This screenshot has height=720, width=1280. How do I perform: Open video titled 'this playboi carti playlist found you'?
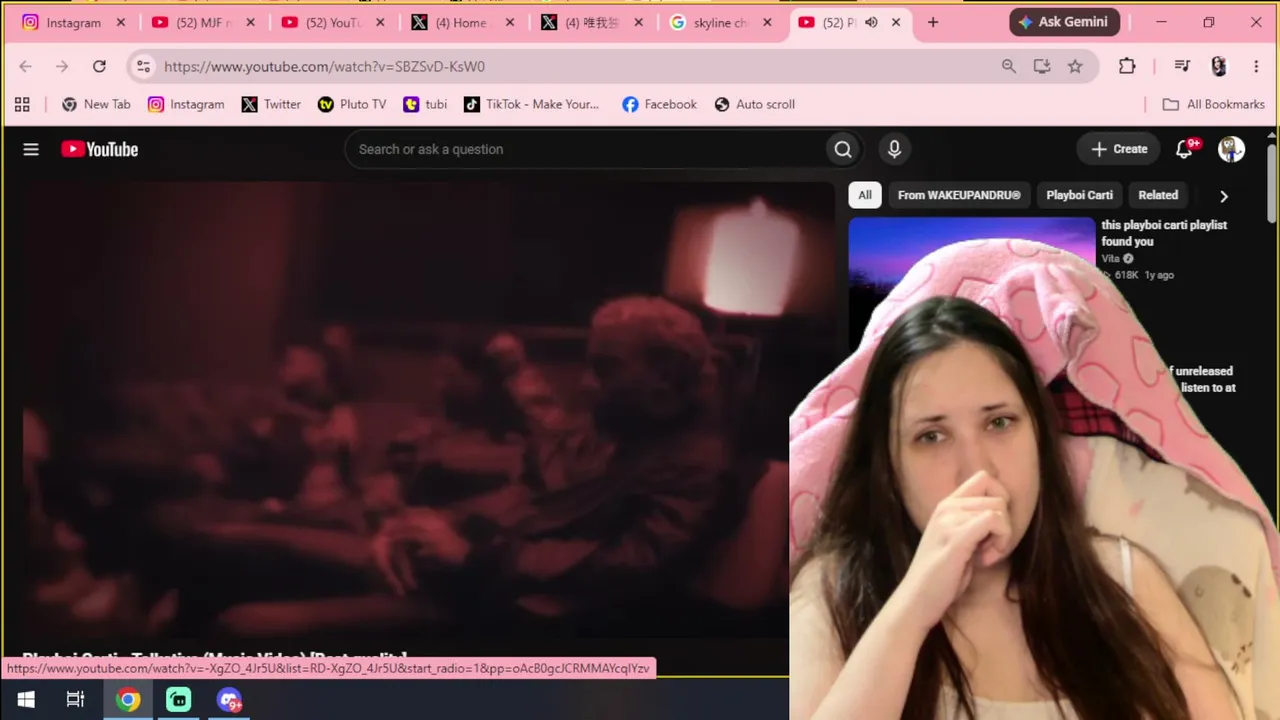click(x=1164, y=233)
